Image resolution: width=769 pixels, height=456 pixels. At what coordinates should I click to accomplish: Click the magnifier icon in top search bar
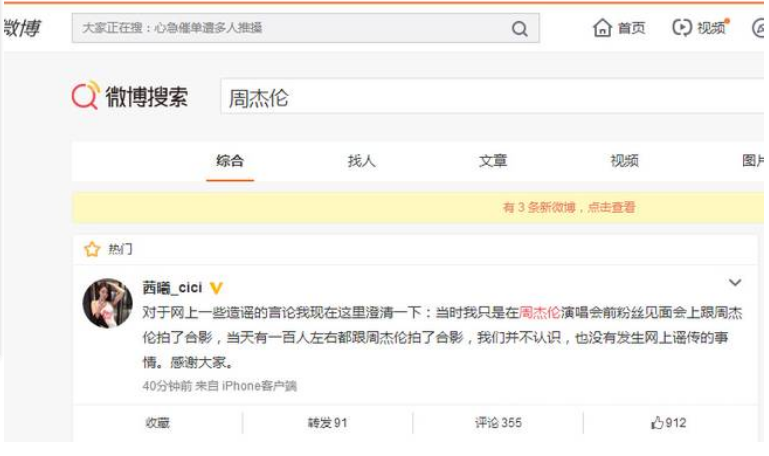point(519,28)
